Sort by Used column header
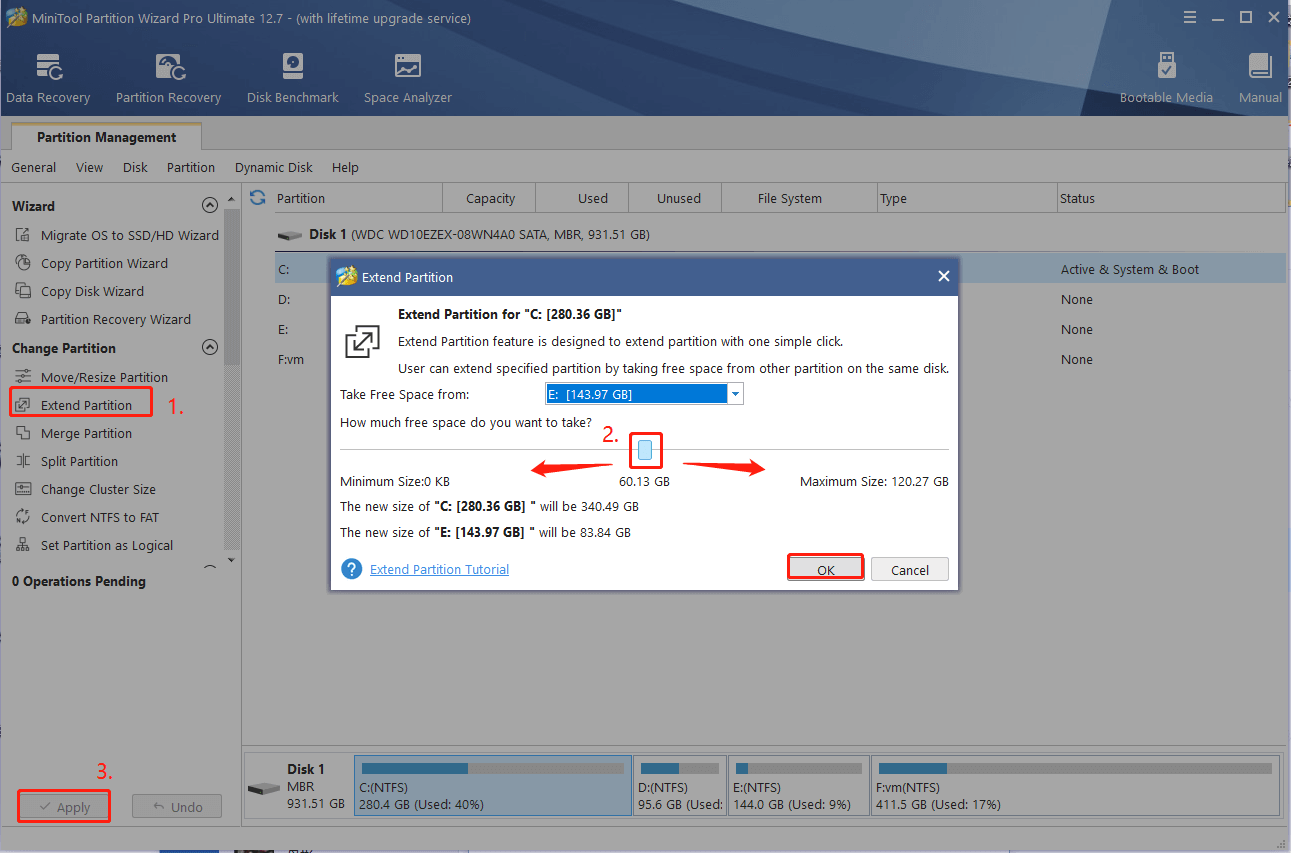 (x=582, y=198)
